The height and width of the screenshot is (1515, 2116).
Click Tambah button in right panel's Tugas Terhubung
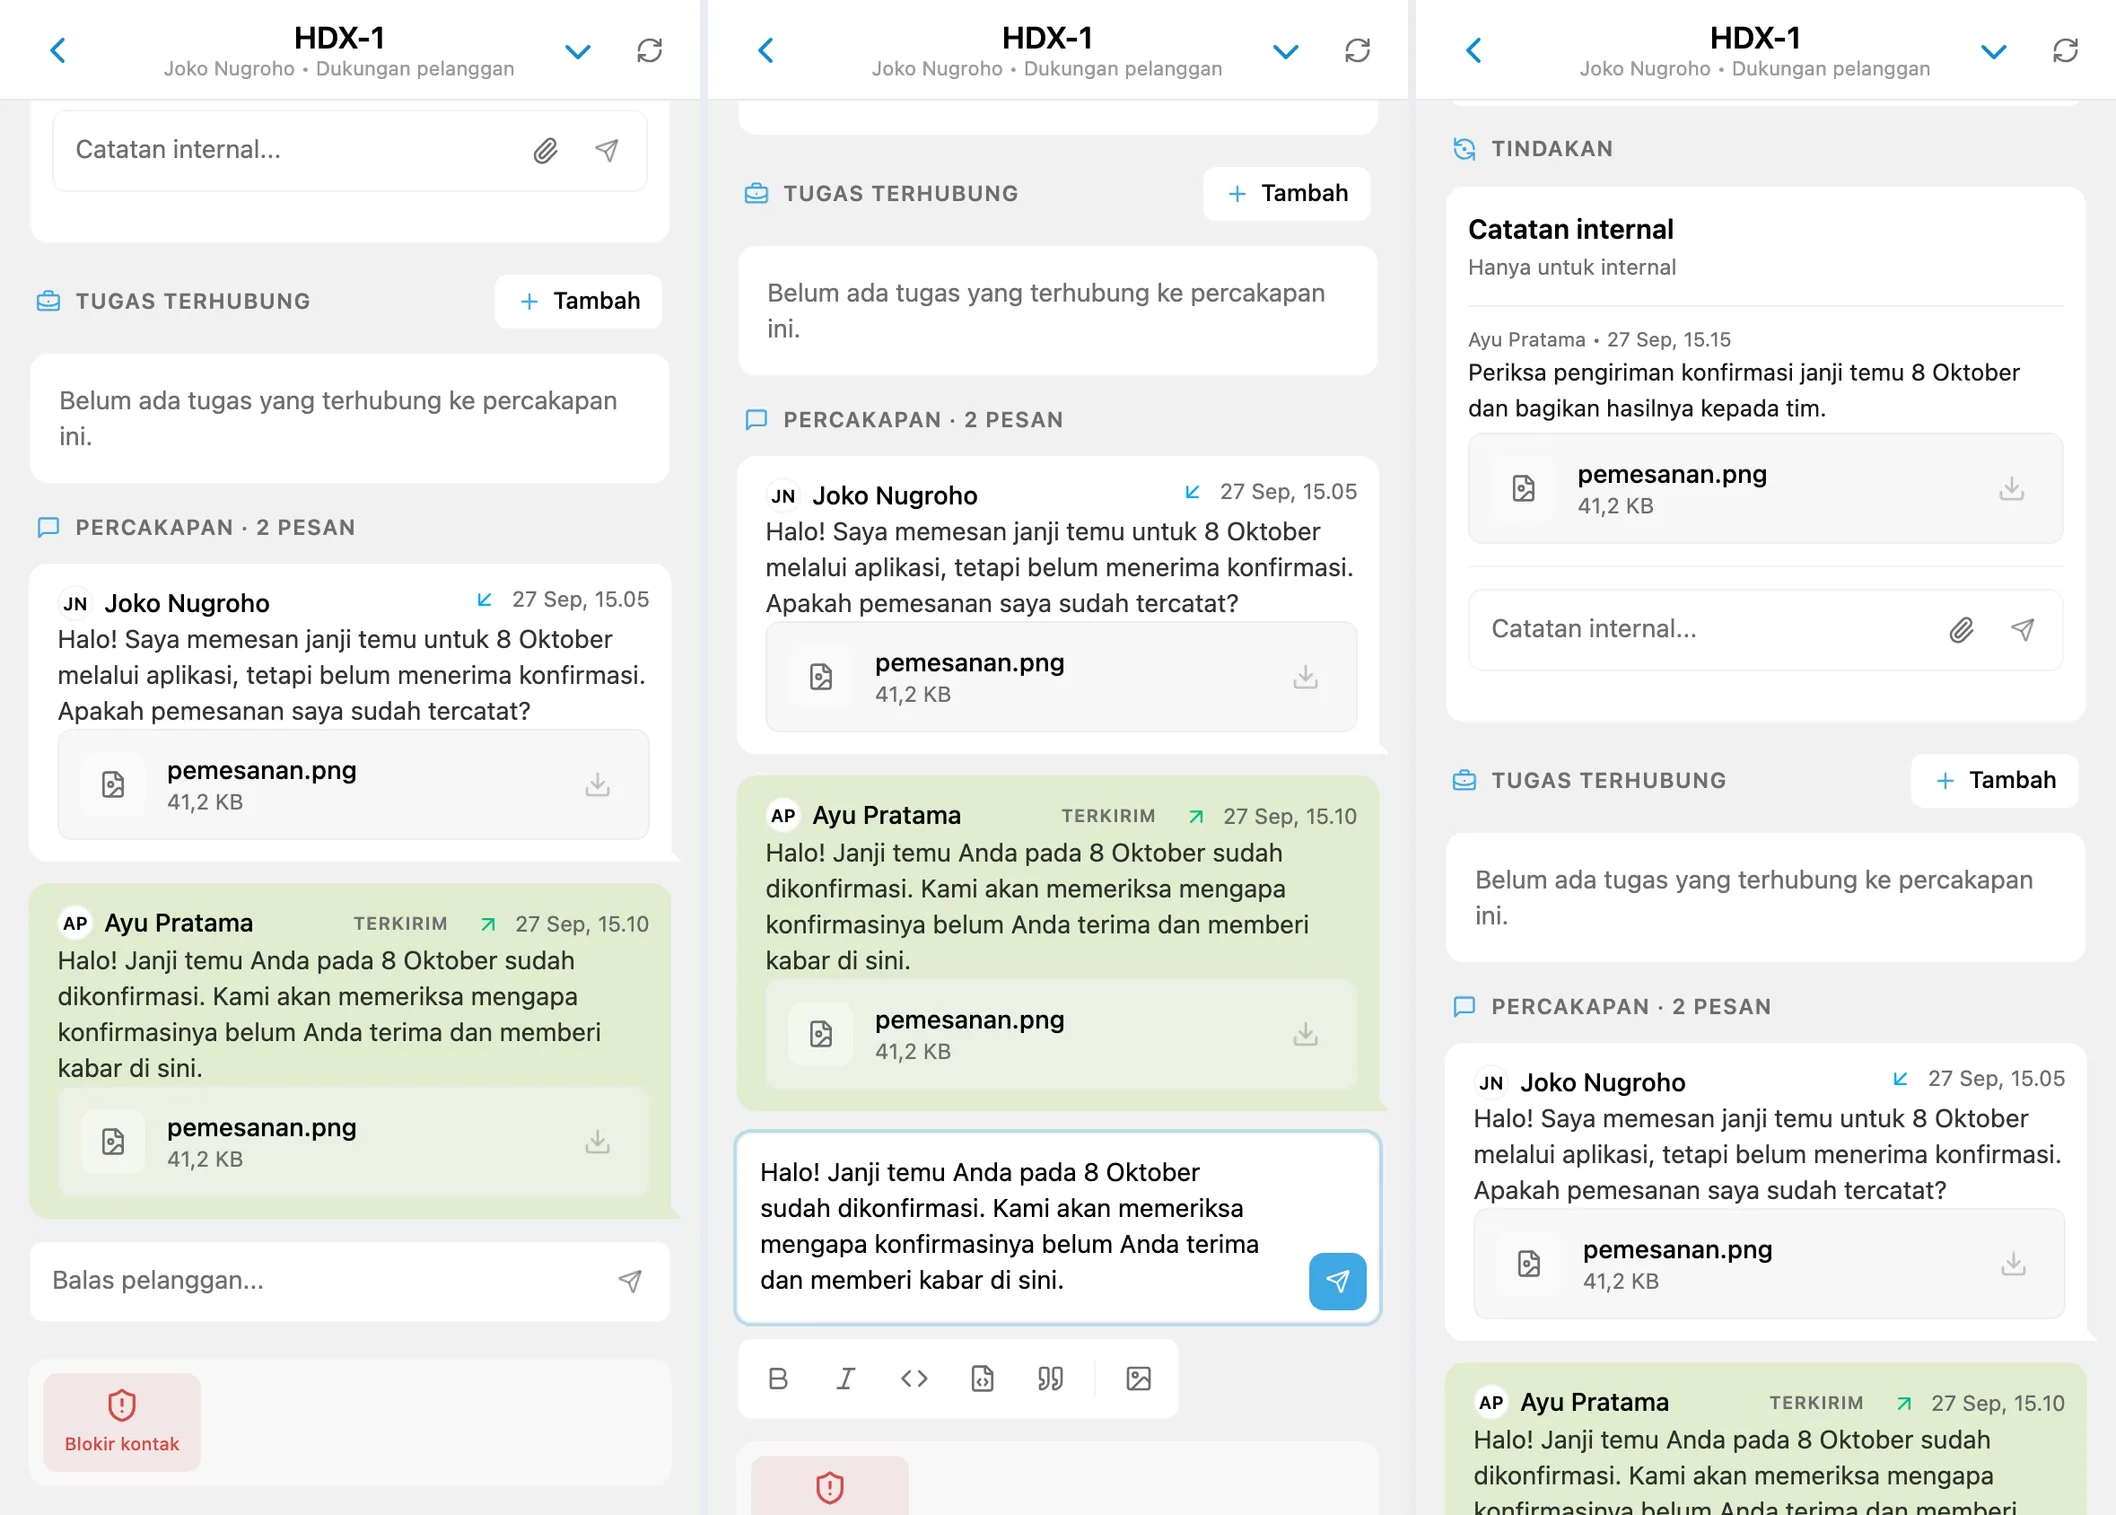pyautogui.click(x=1995, y=780)
